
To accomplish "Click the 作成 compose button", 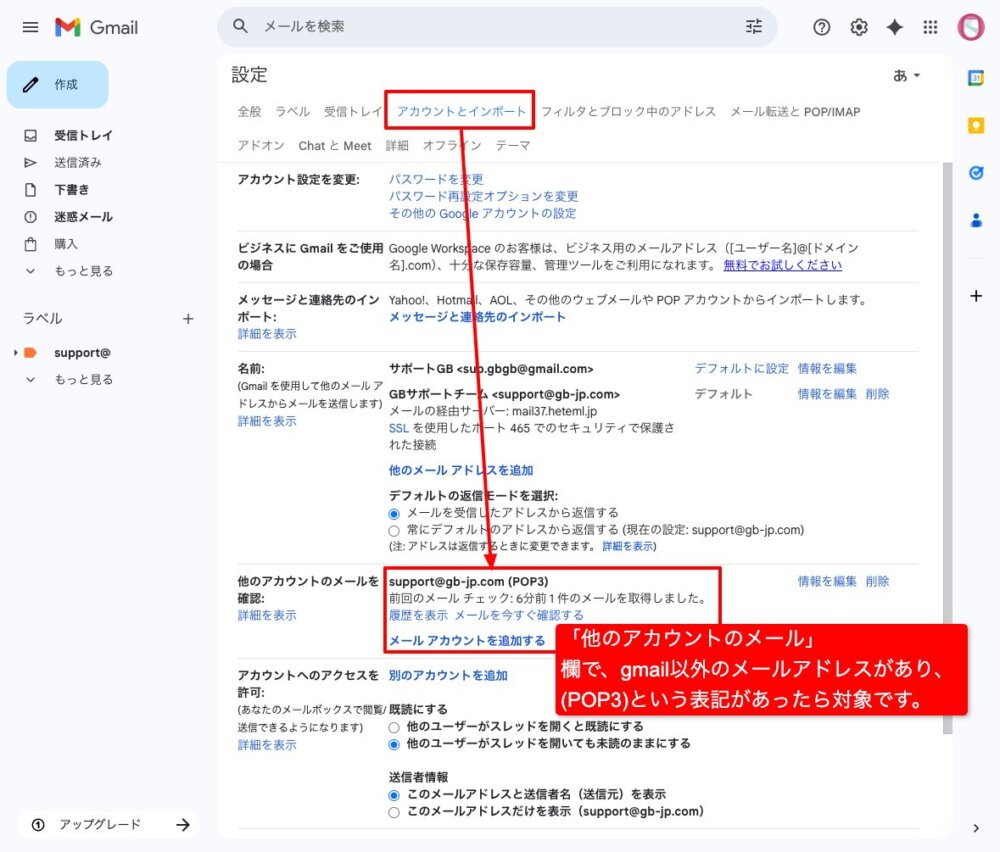I will click(x=57, y=85).
